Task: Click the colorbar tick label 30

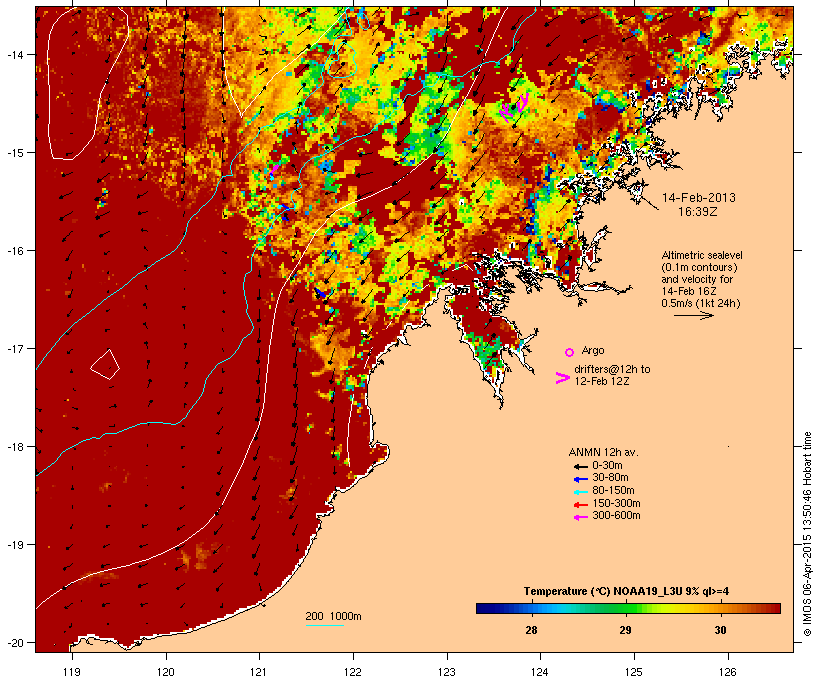Action: point(721,630)
